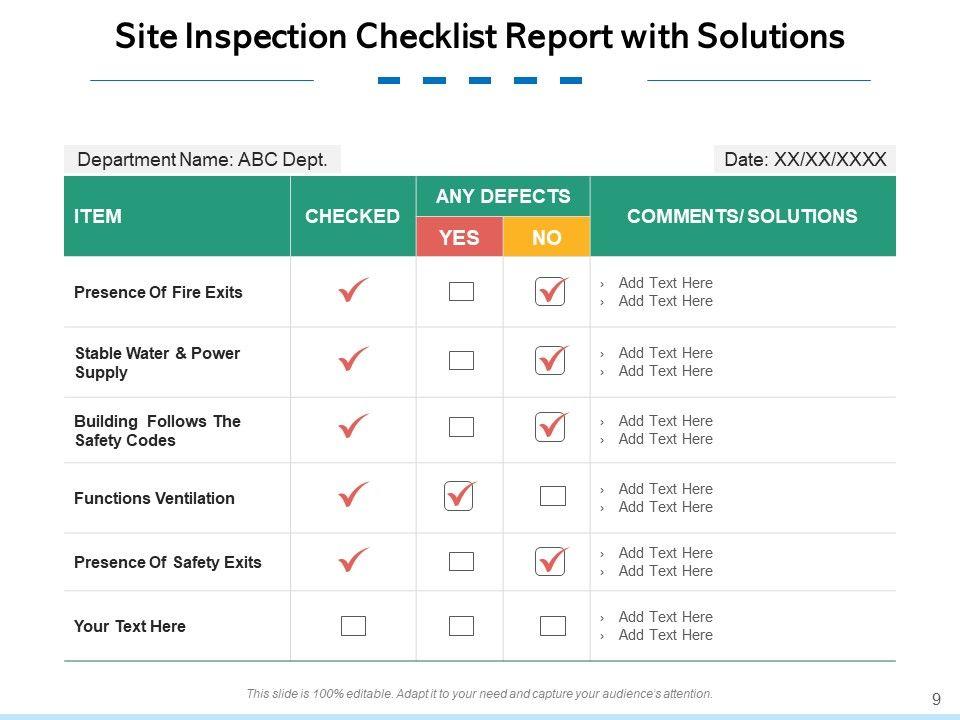This screenshot has height=720, width=960.
Task: Tick the CHECKED box for Your Text Here row
Action: 353,626
